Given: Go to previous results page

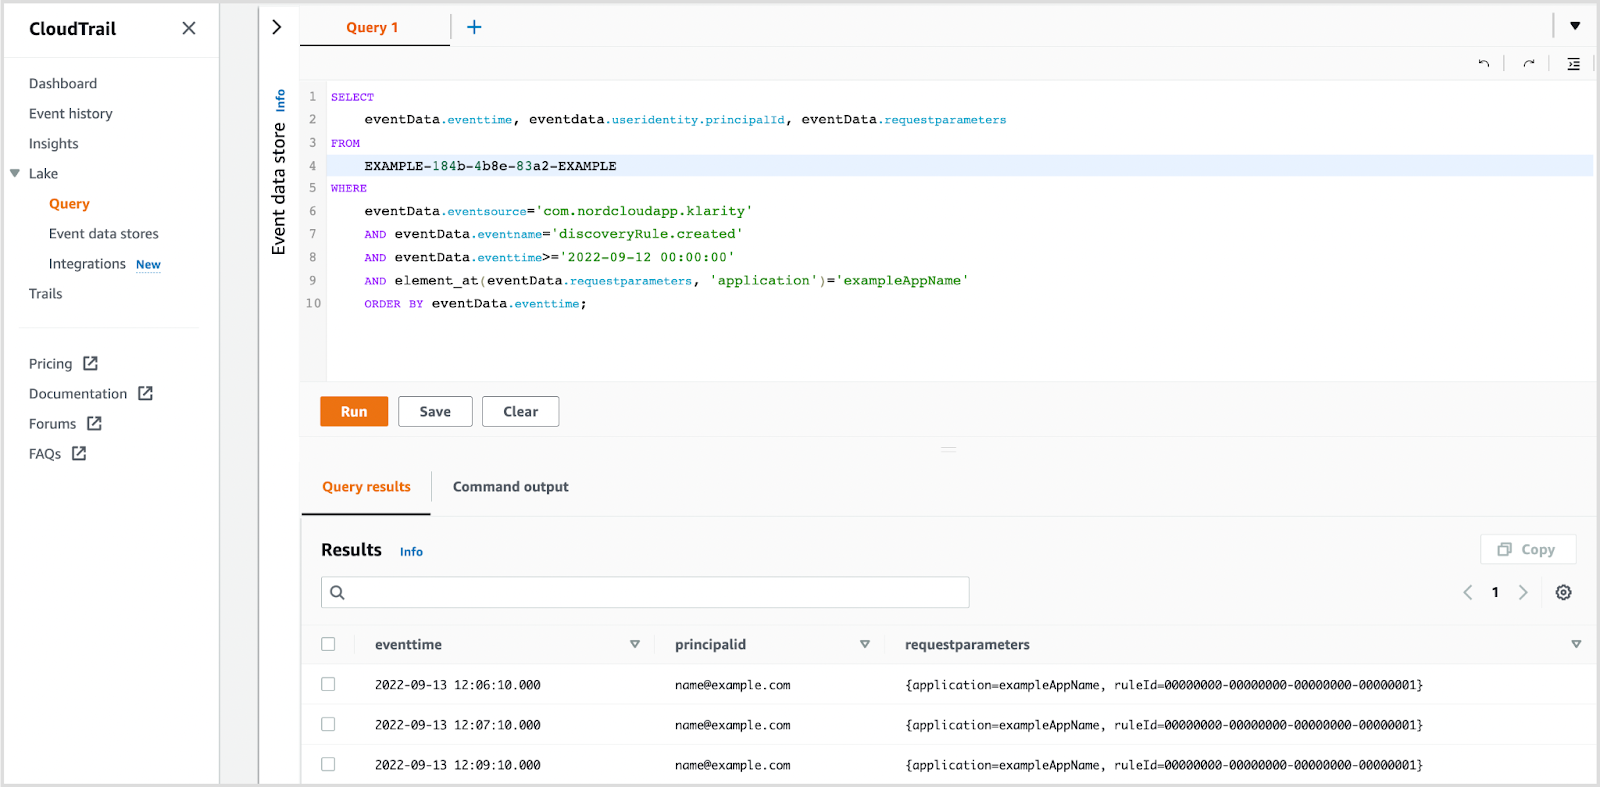Looking at the screenshot, I should (1468, 593).
